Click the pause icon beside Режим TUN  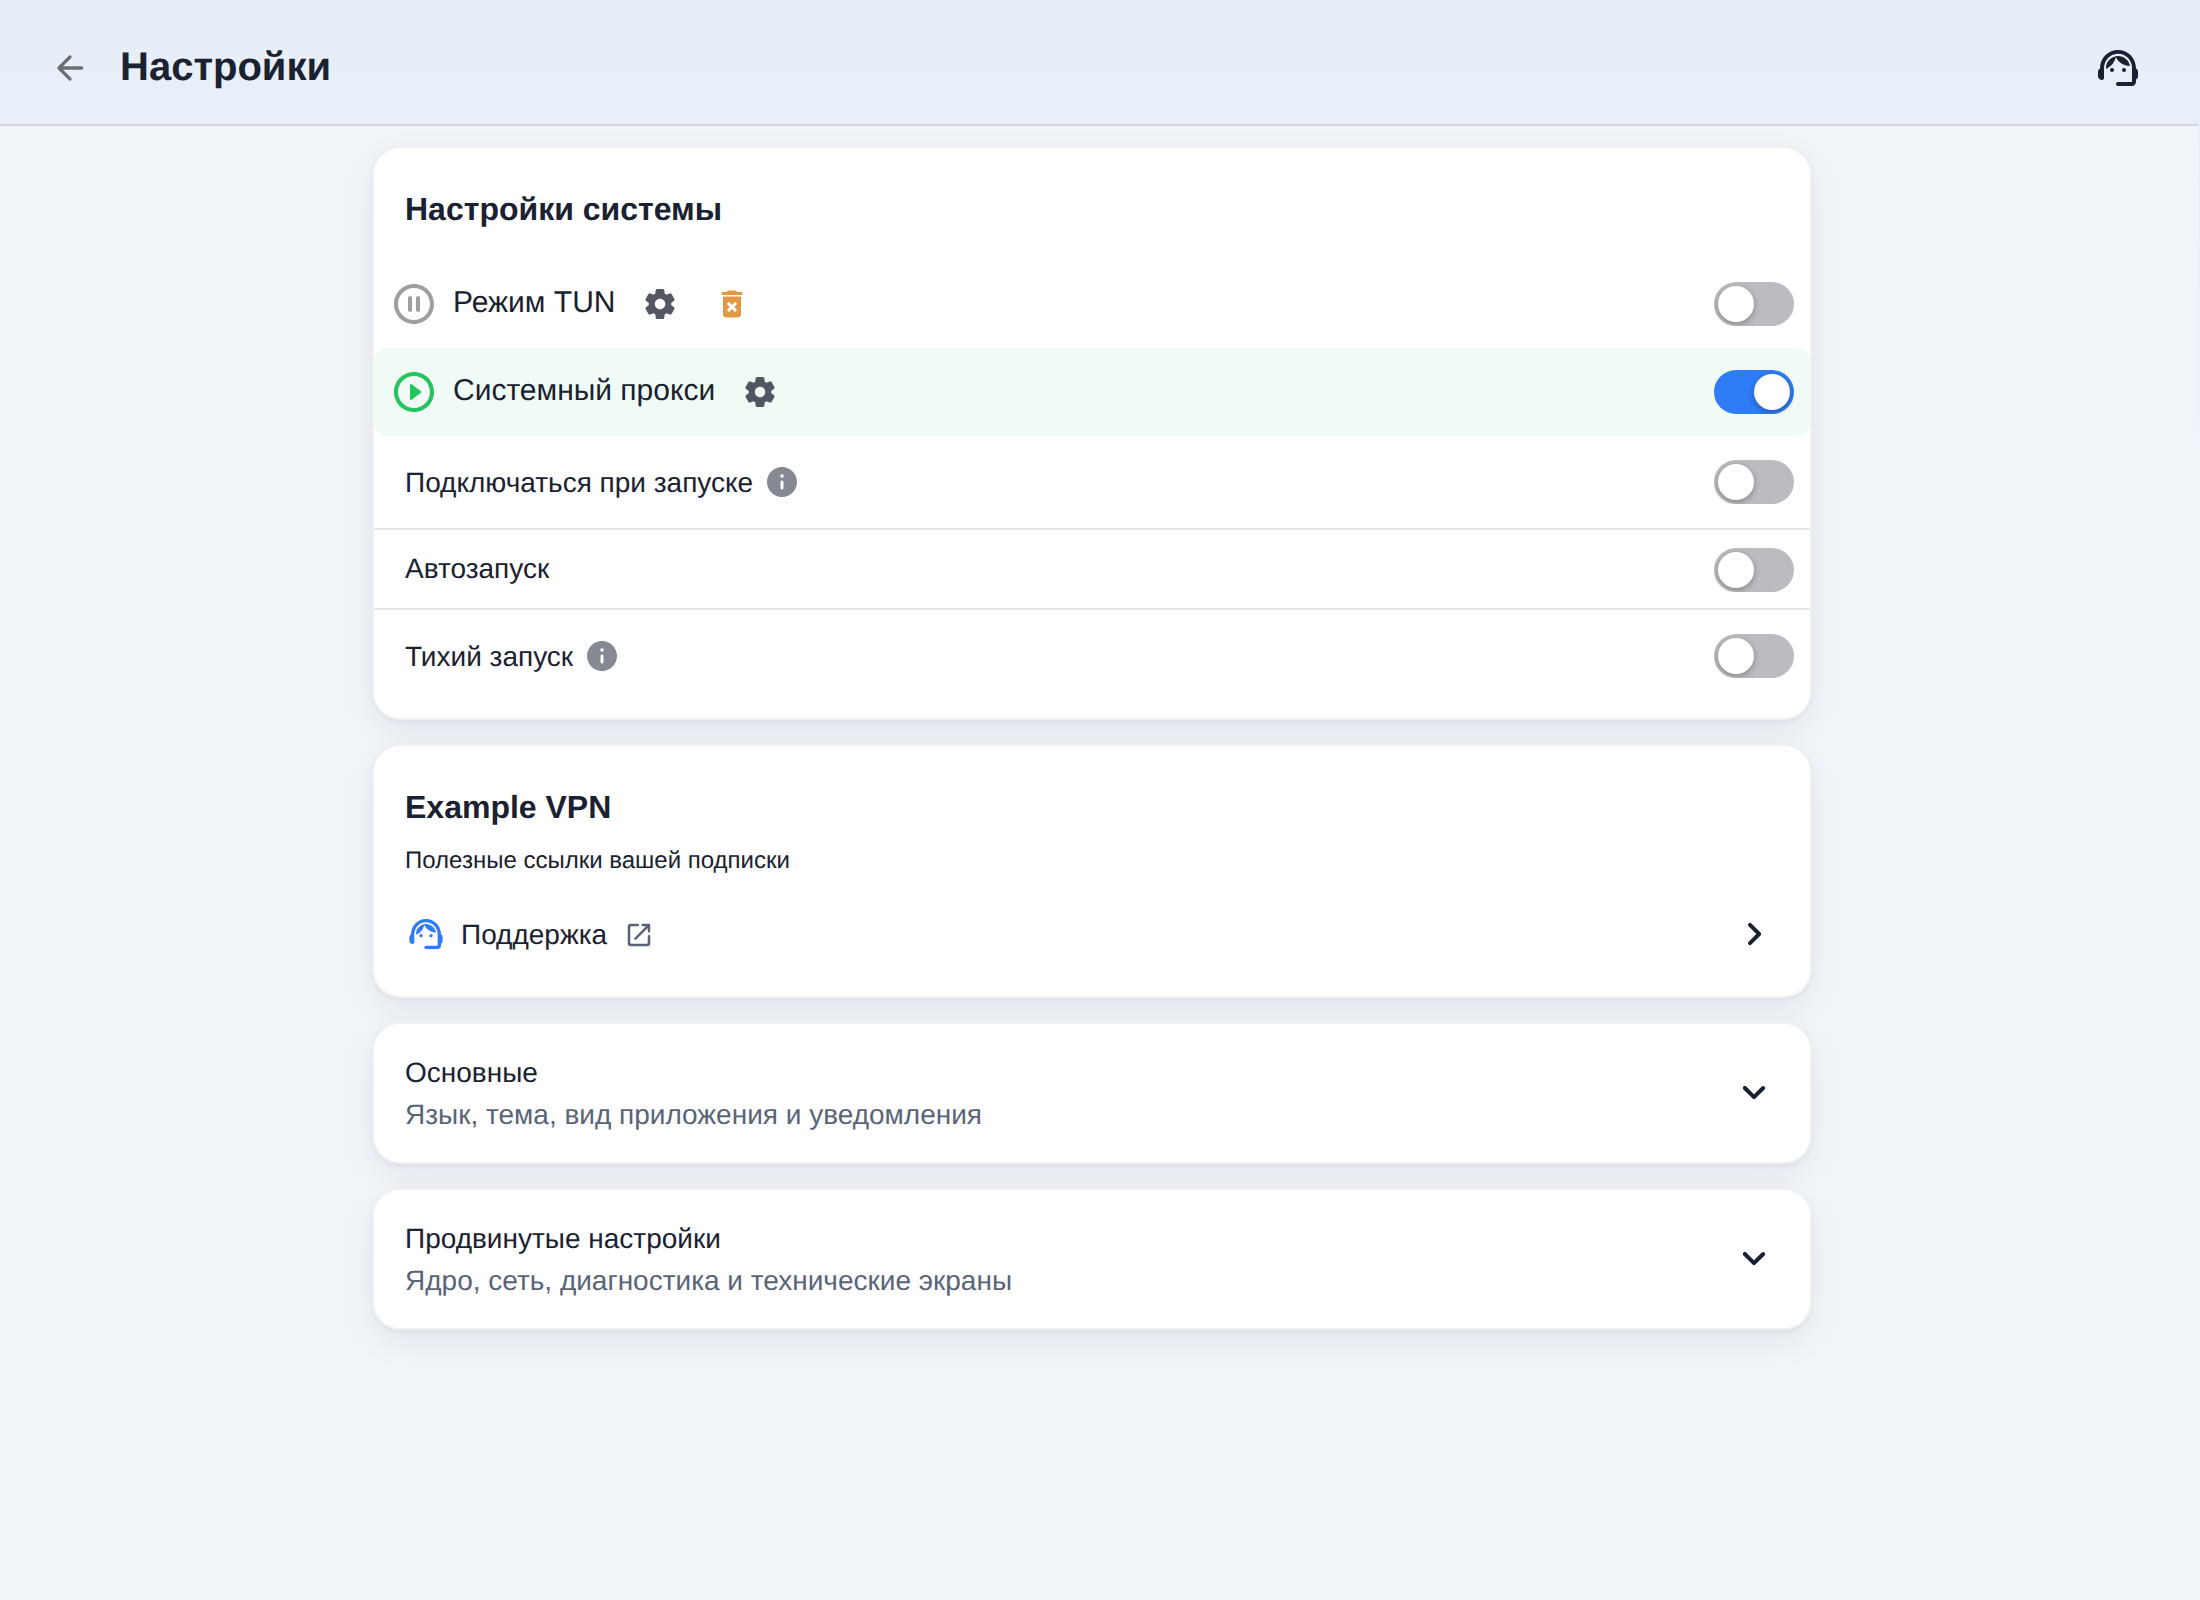tap(414, 304)
